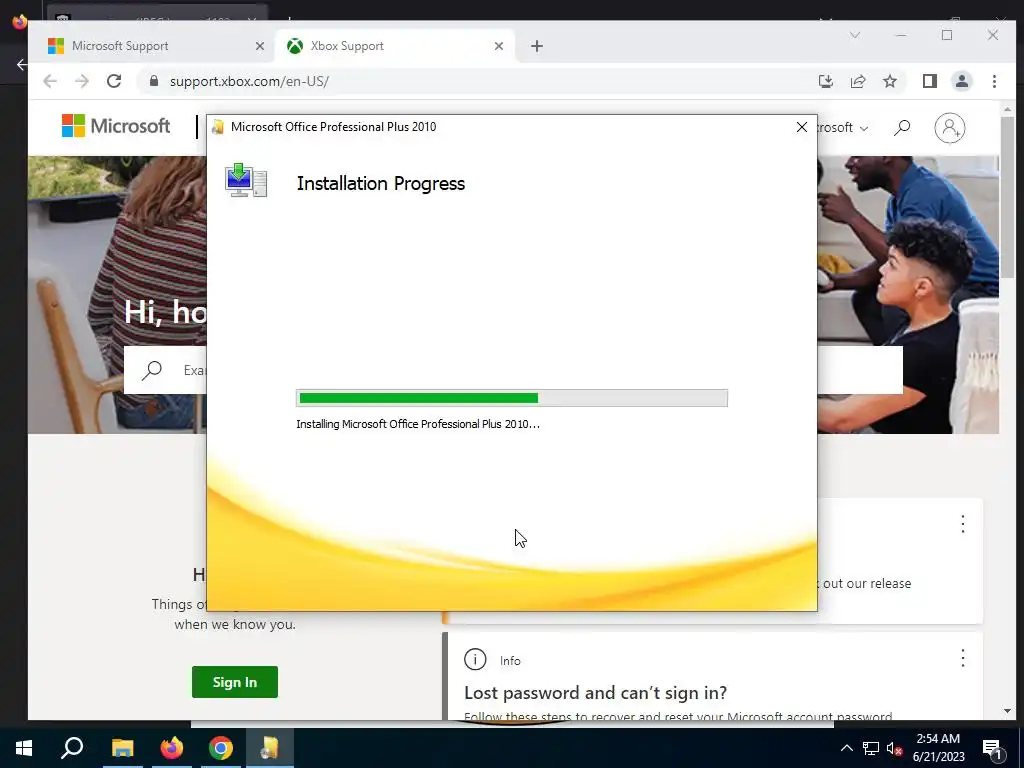The width and height of the screenshot is (1024, 768).
Task: Click the Microsoft logo on the webpage
Action: coord(116,125)
